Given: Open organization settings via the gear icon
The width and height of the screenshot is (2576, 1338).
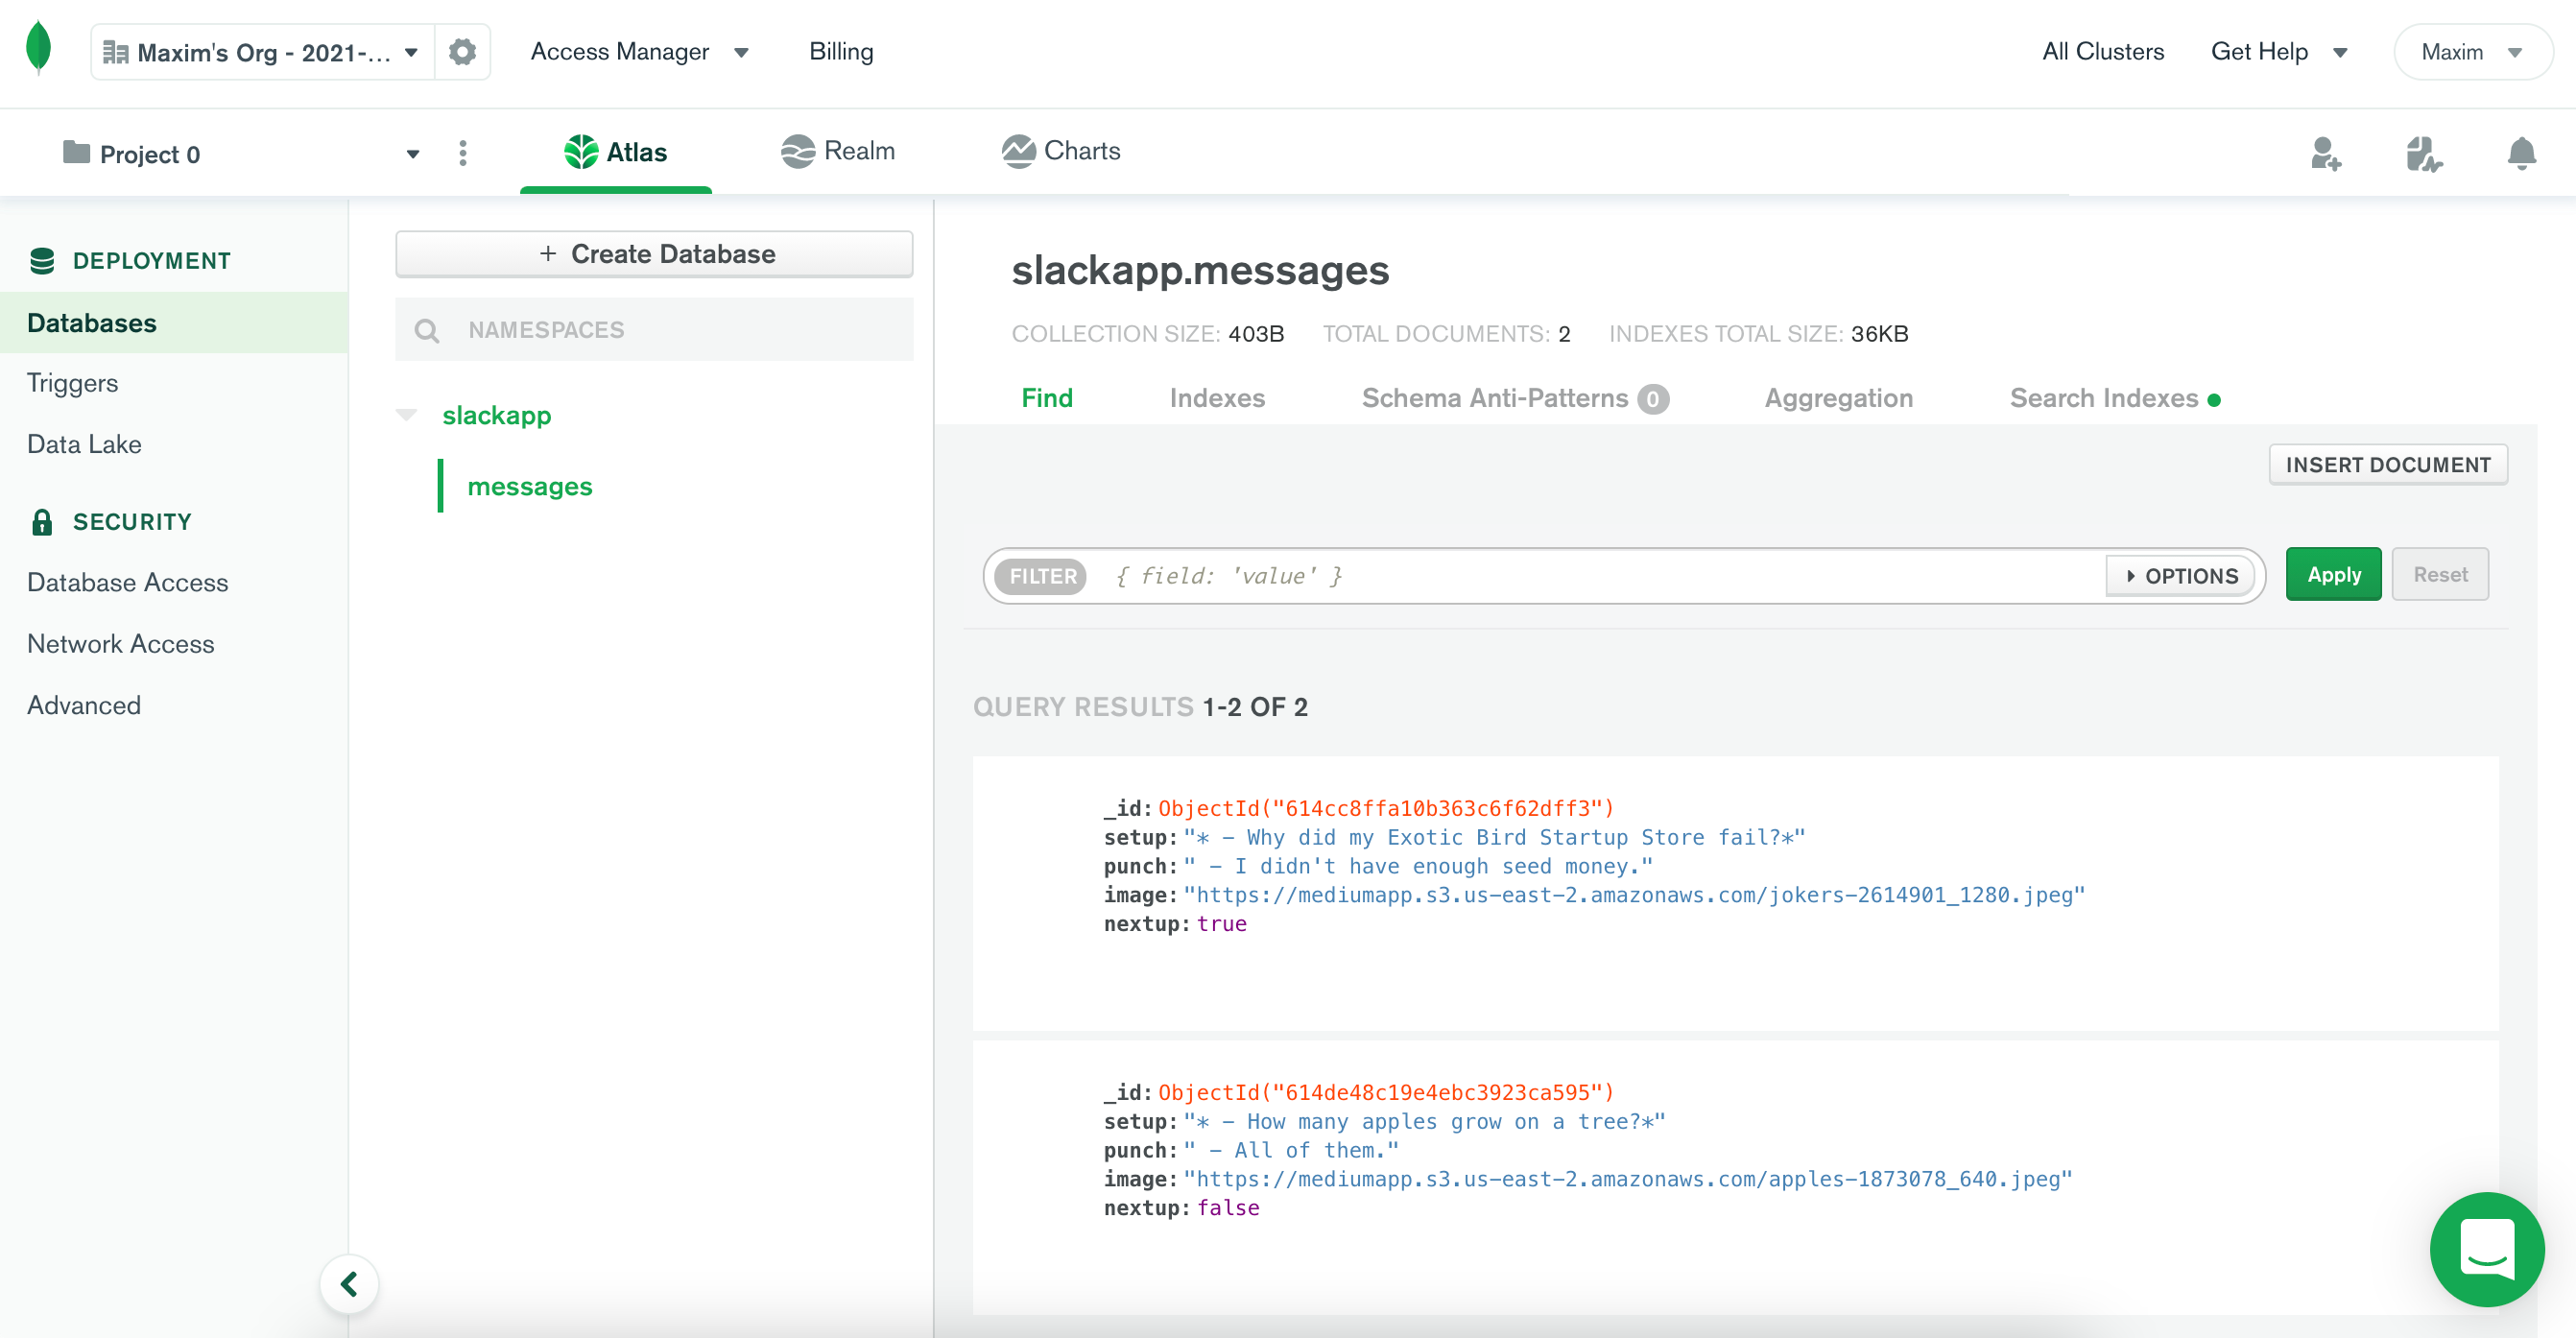Looking at the screenshot, I should tap(461, 51).
